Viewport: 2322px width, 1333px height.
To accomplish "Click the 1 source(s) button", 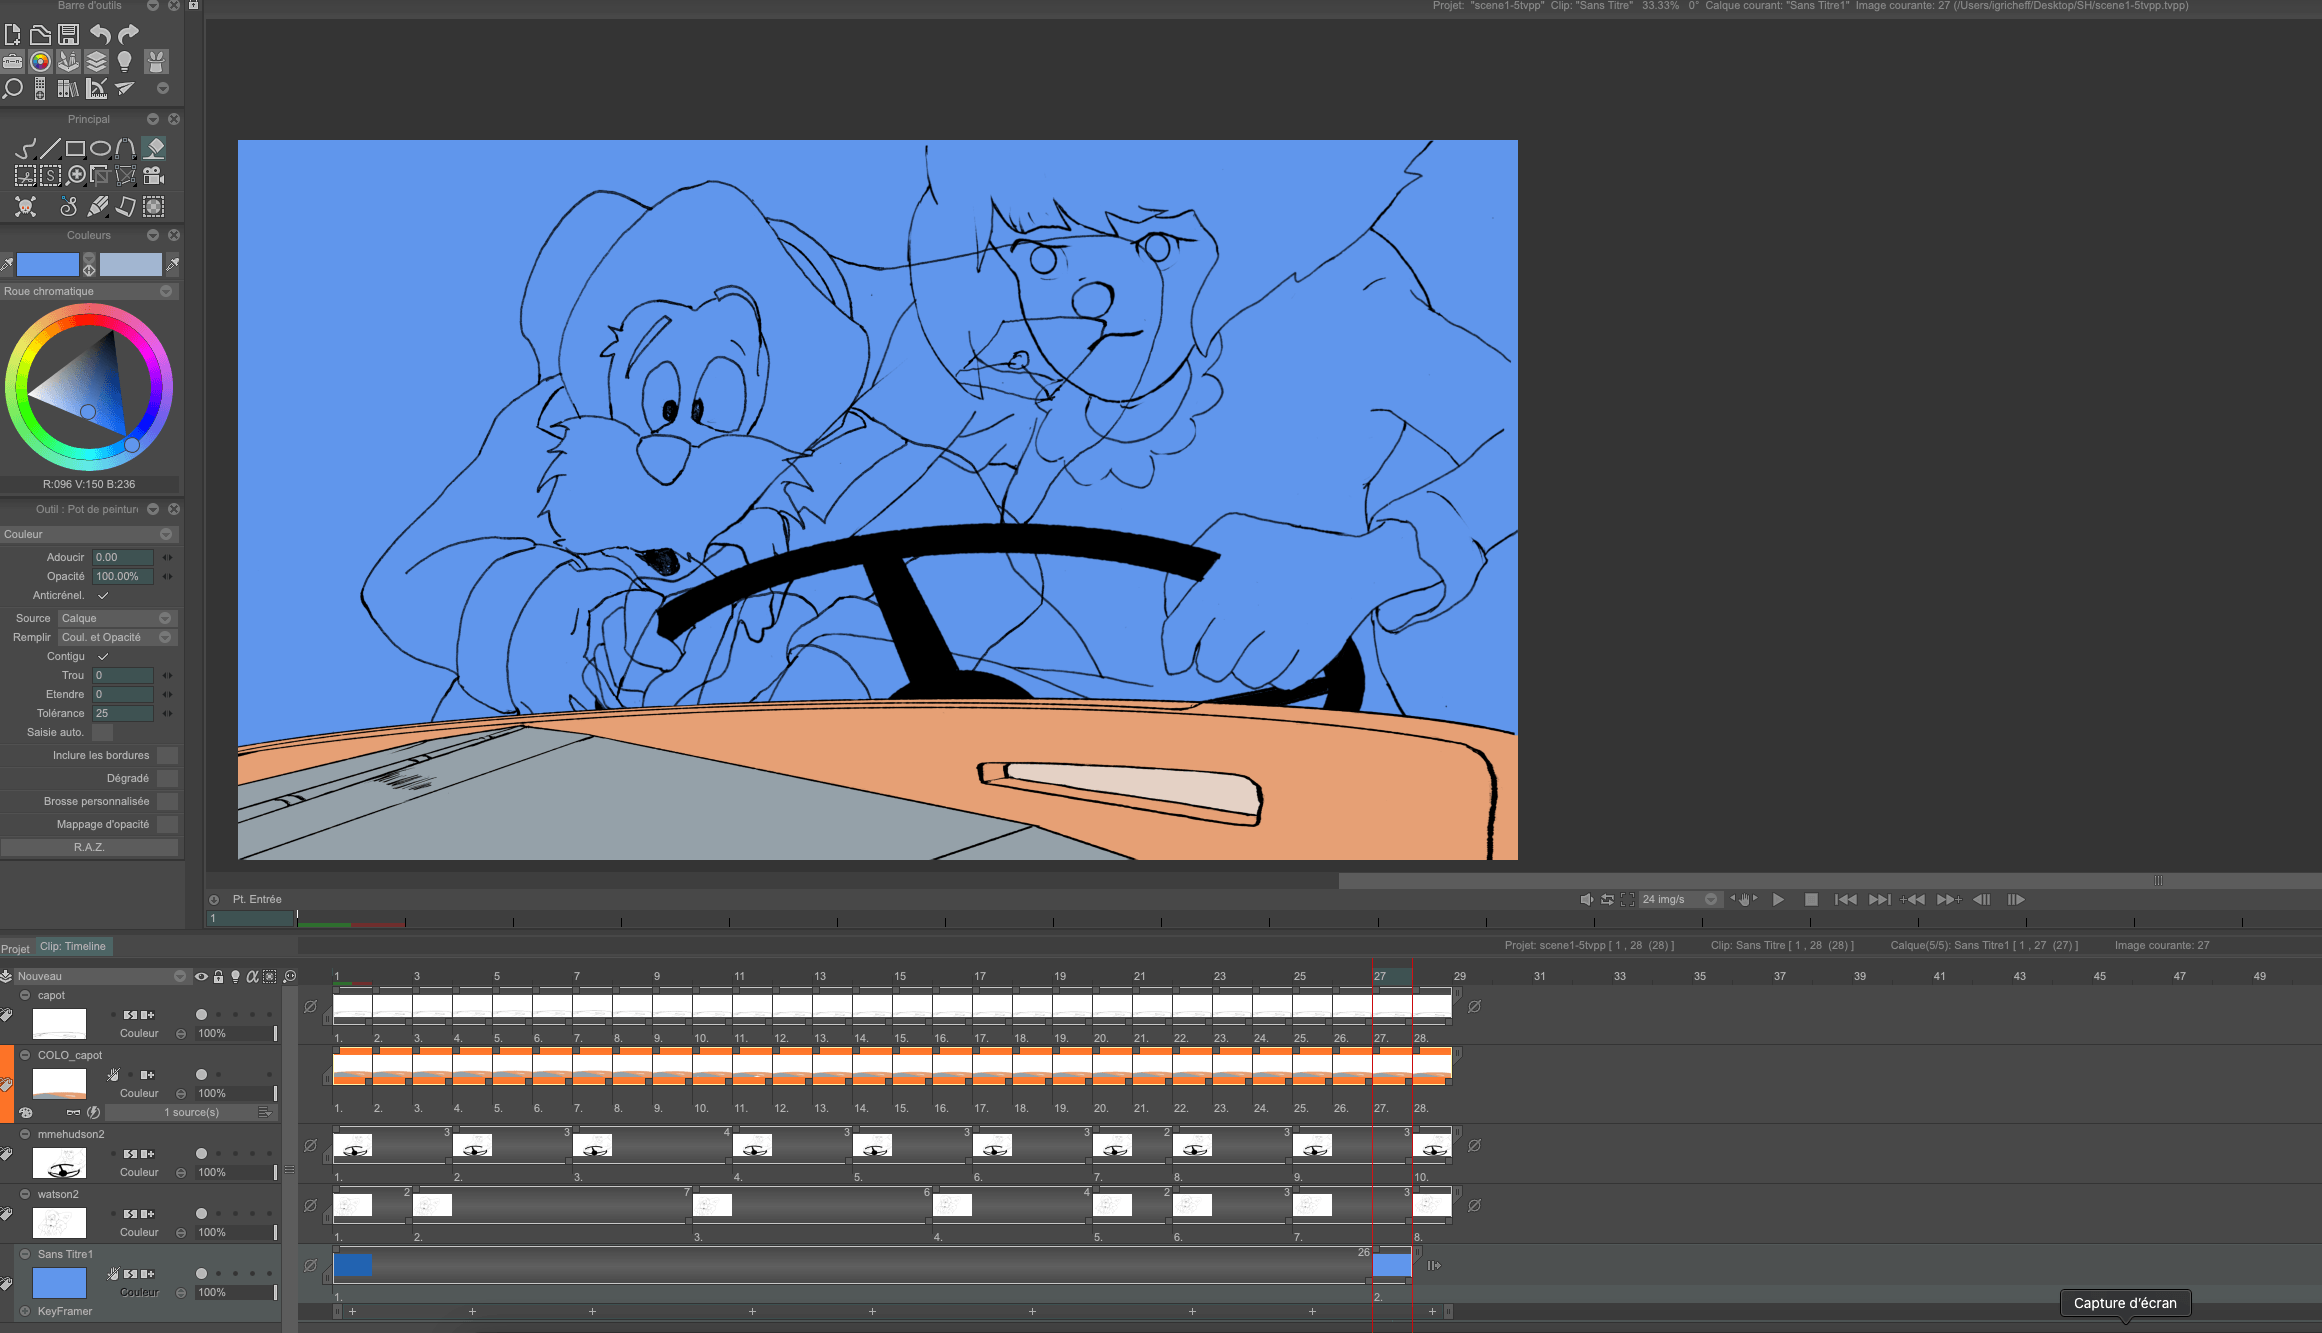I will click(191, 1113).
